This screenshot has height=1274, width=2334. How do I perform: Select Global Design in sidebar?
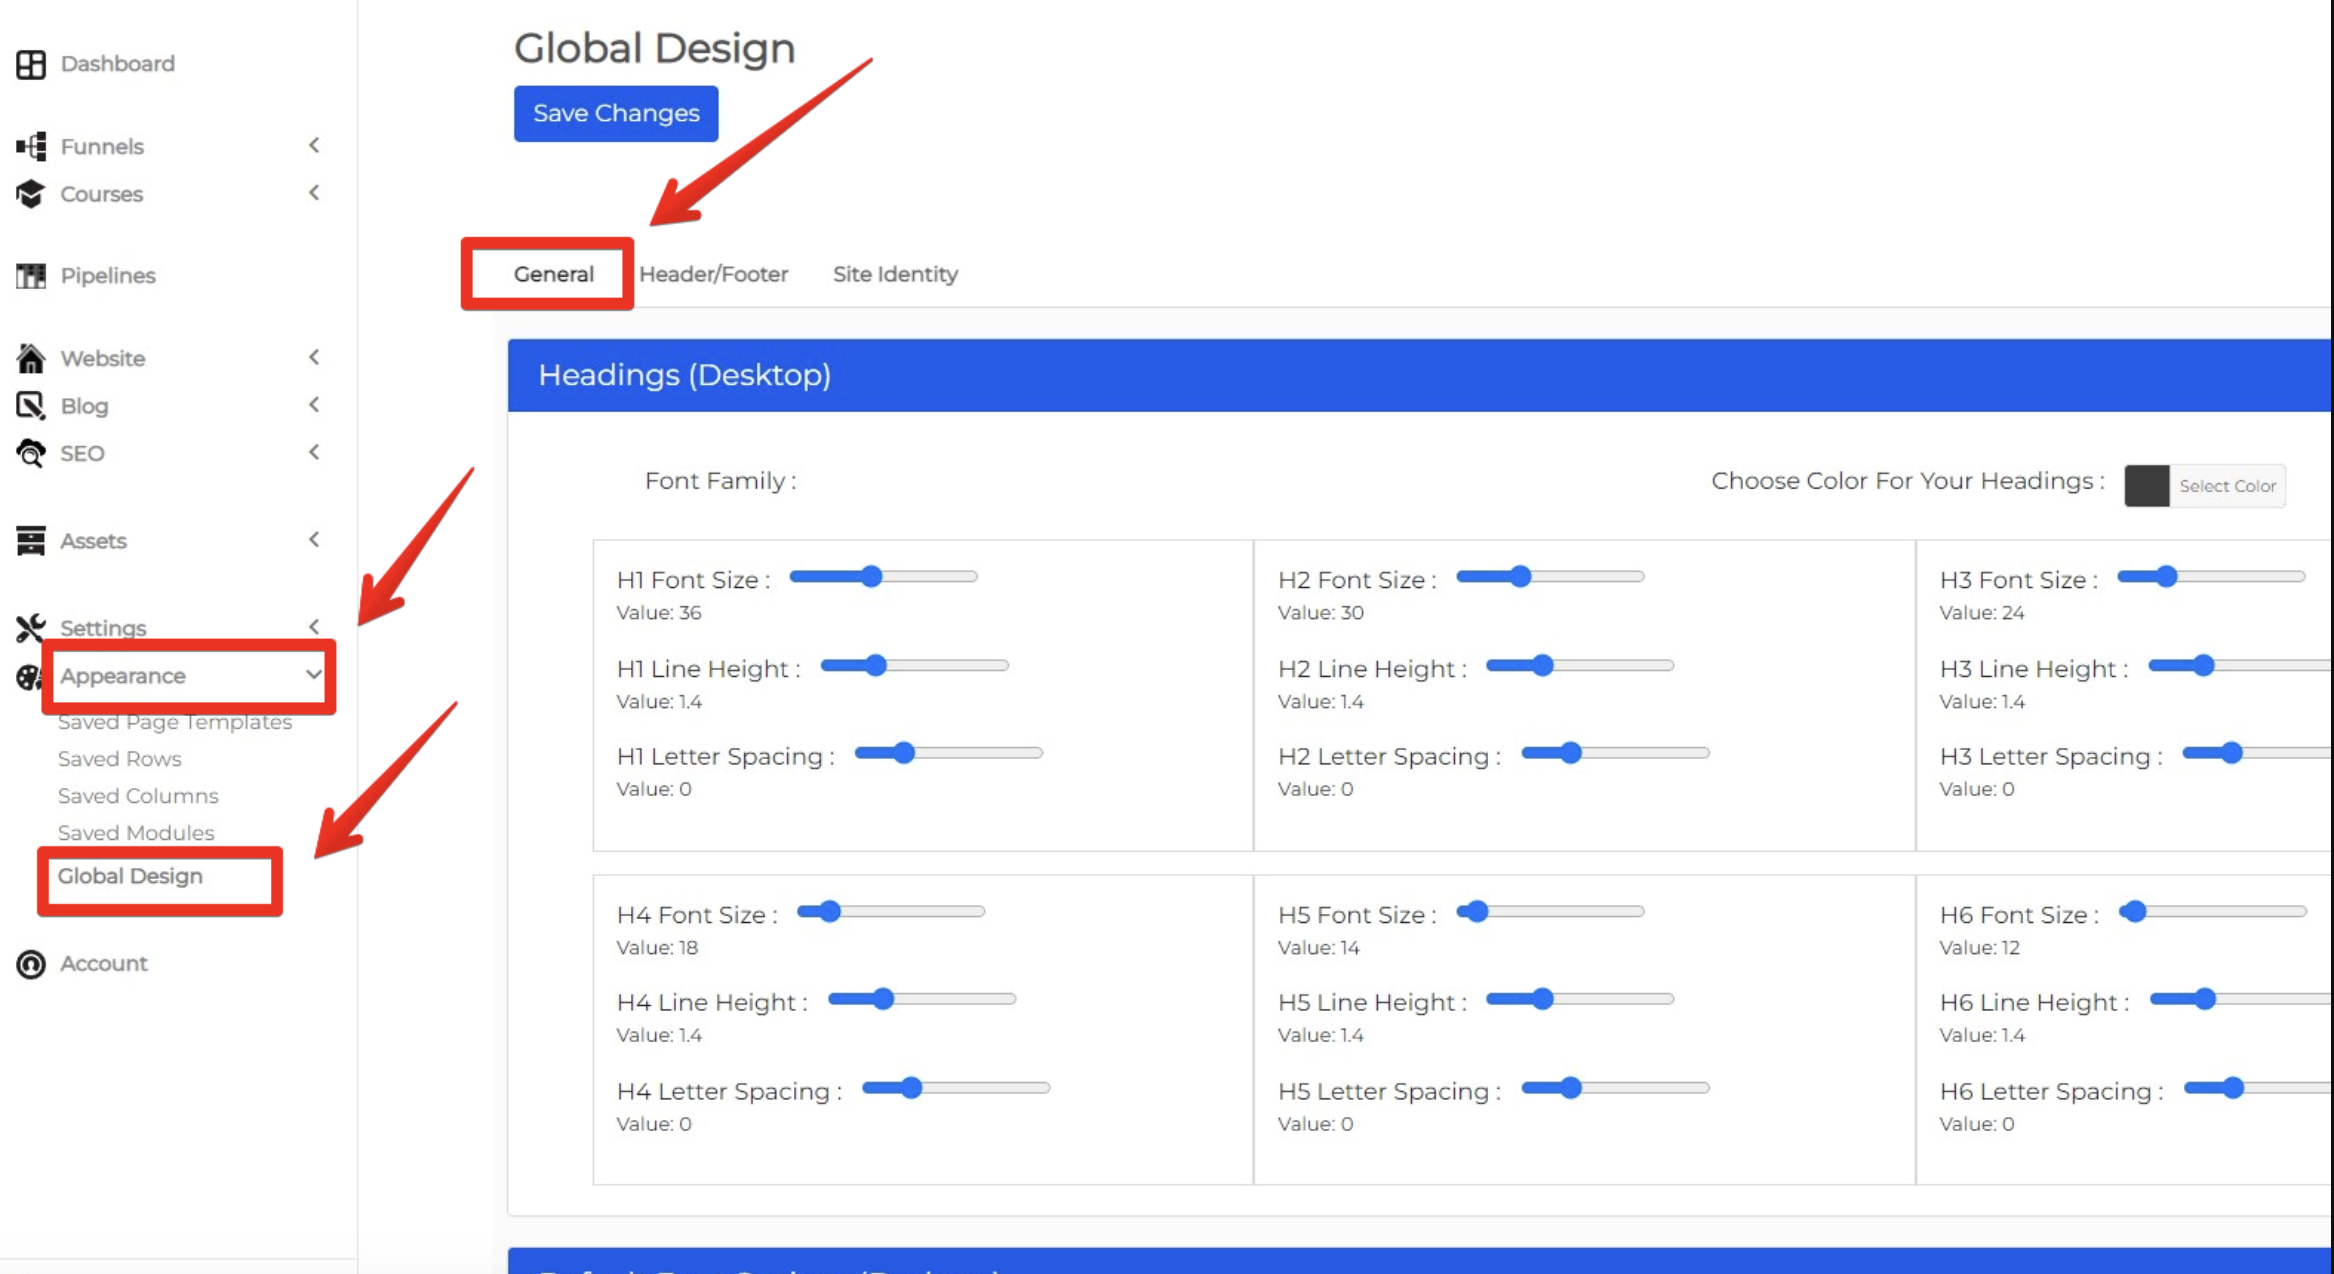[130, 876]
